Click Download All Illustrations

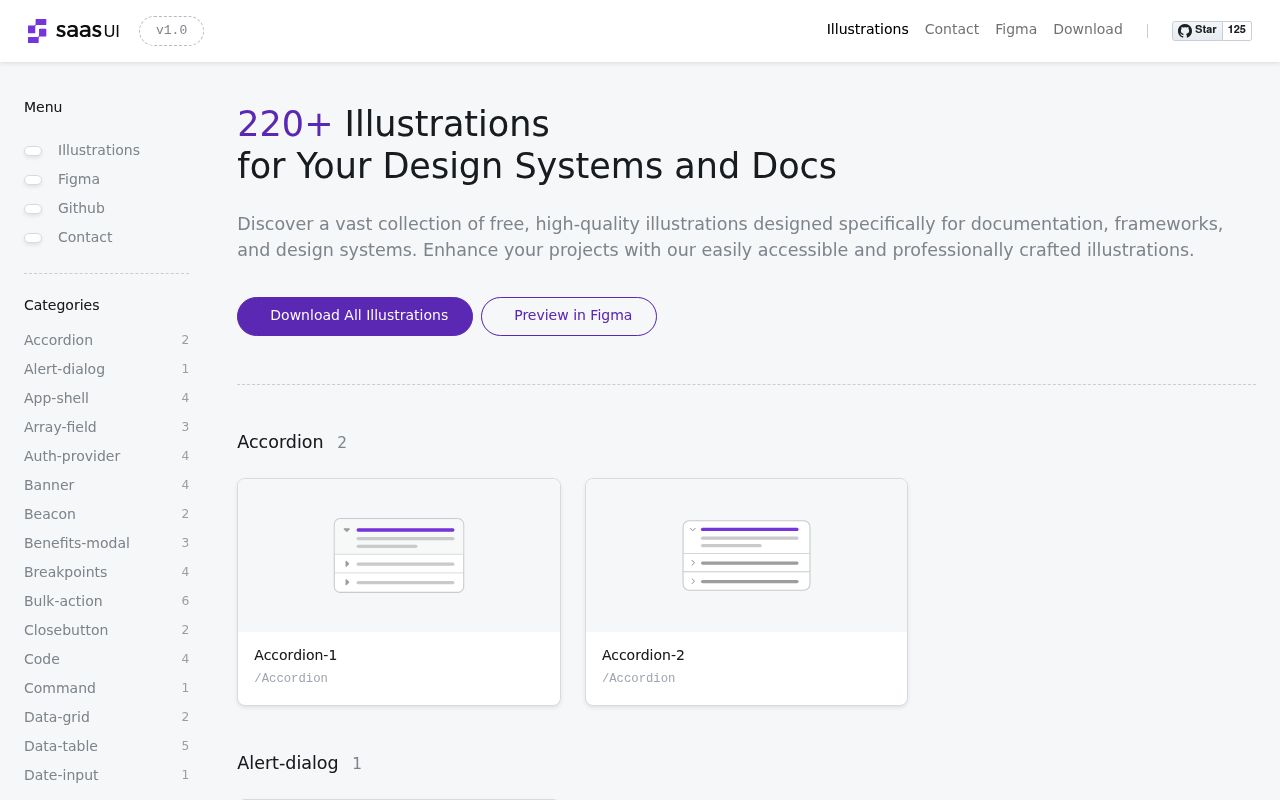[355, 316]
